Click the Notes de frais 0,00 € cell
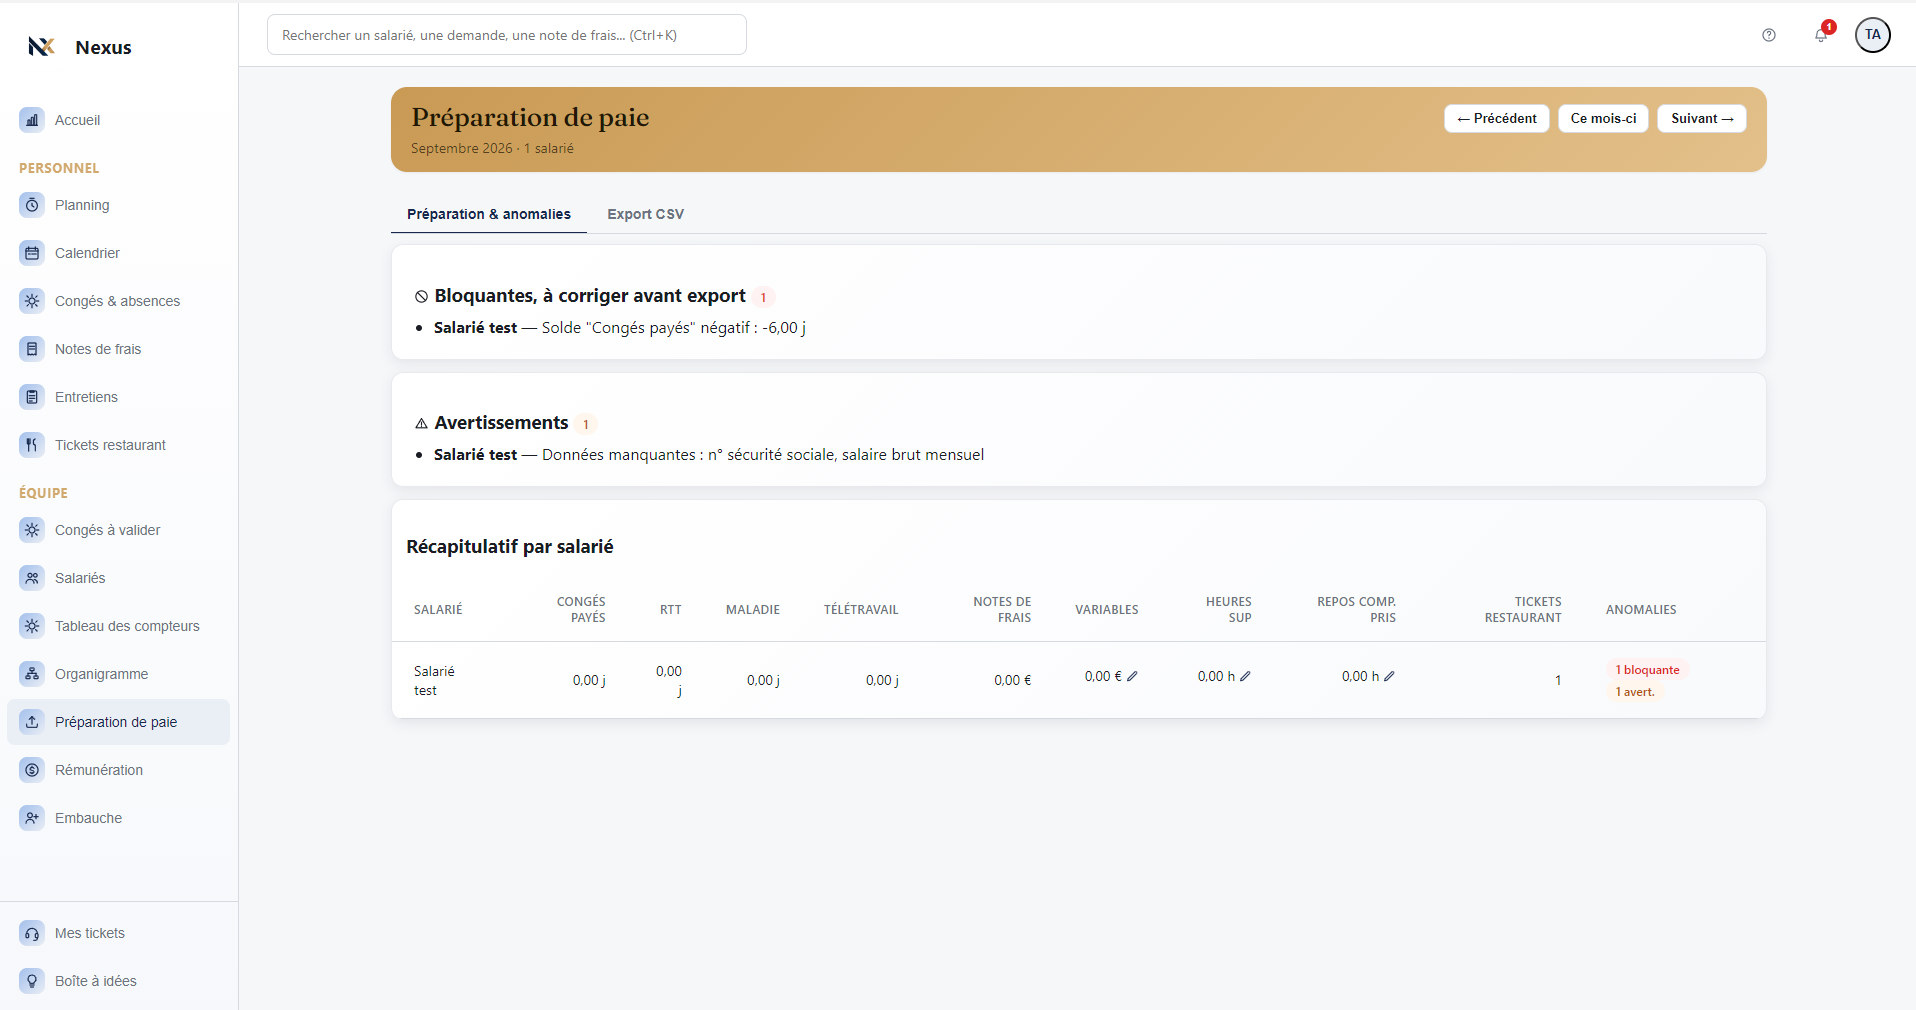The width and height of the screenshot is (1916, 1010). (x=1012, y=680)
